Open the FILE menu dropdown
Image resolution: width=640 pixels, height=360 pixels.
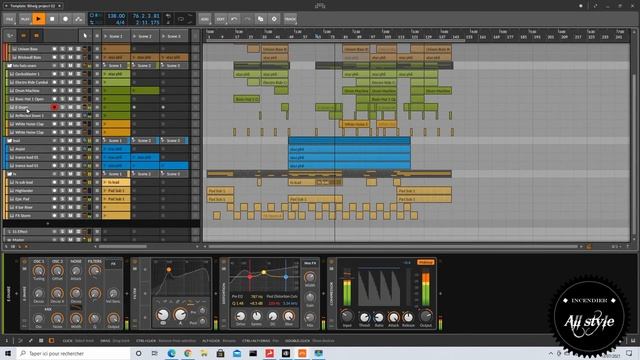[9, 19]
